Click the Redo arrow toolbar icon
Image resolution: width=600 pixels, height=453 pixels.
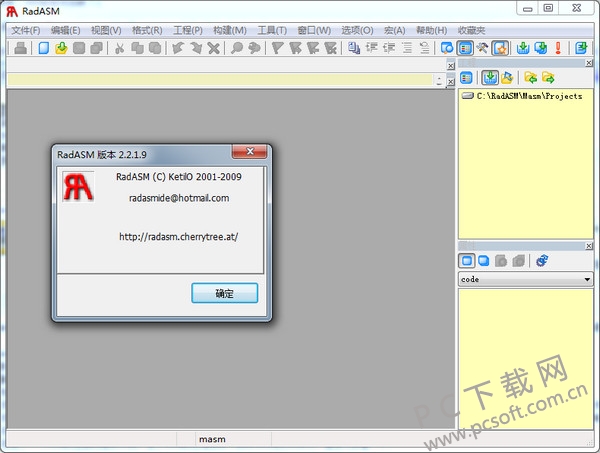coord(196,48)
